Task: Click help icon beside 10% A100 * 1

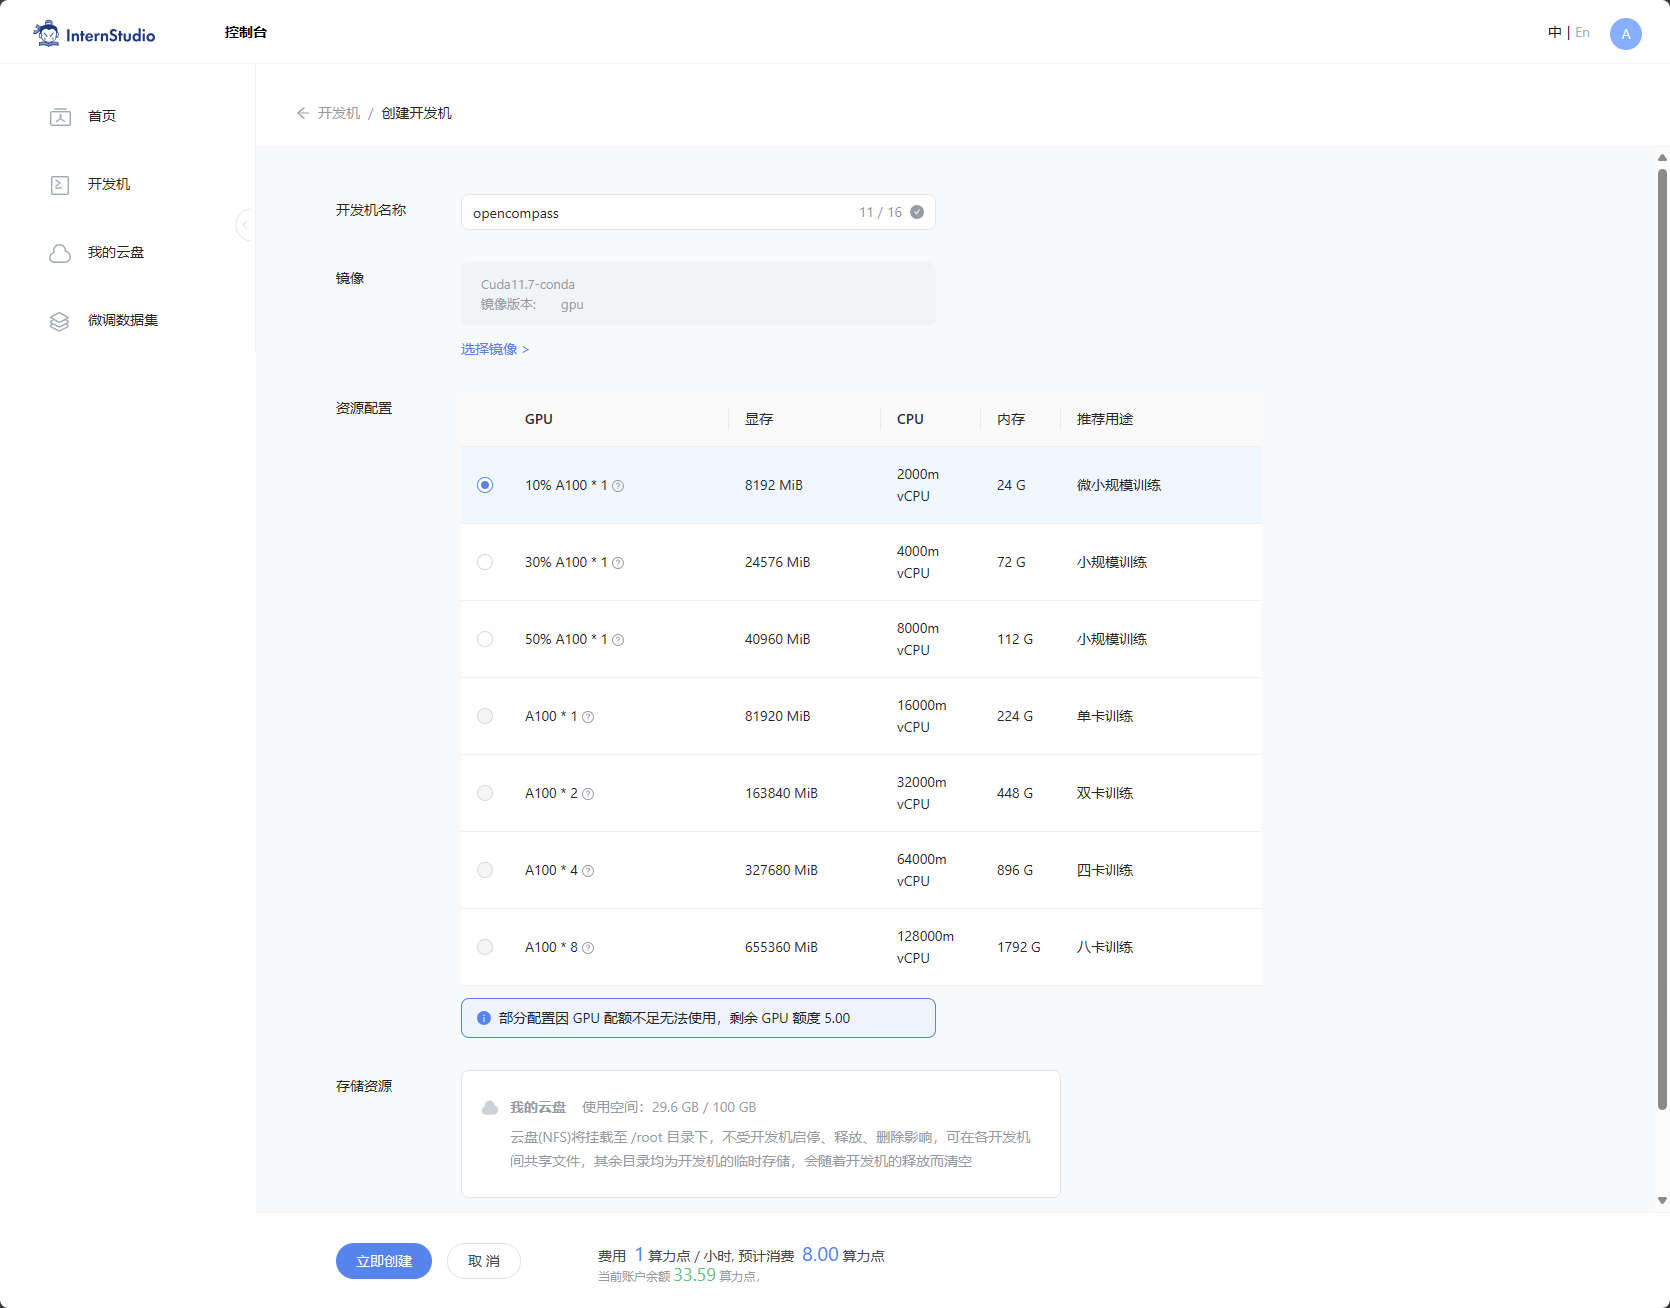Action: (618, 486)
